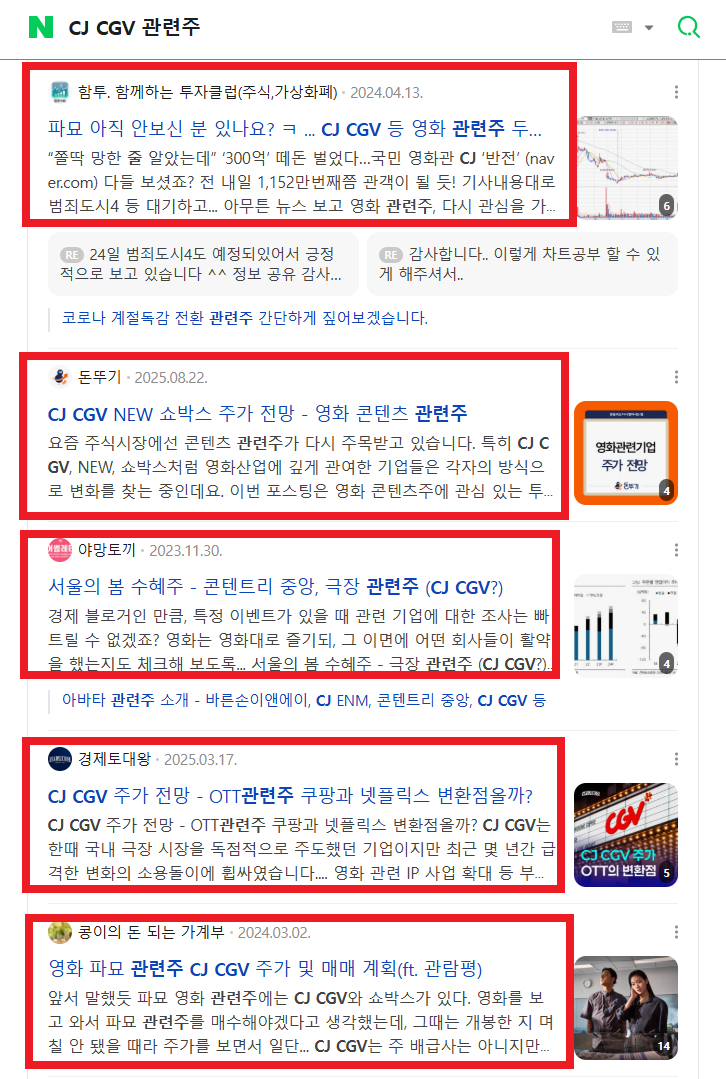
Task: Open three-dot menu for 콩이의 돈 되는 가계부 post
Action: 676,932
